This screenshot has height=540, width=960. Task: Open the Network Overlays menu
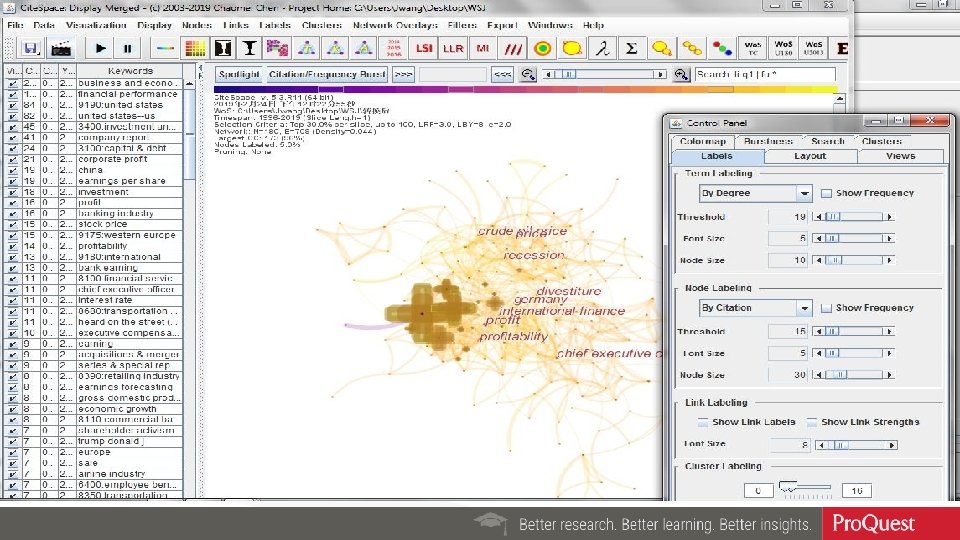(395, 25)
